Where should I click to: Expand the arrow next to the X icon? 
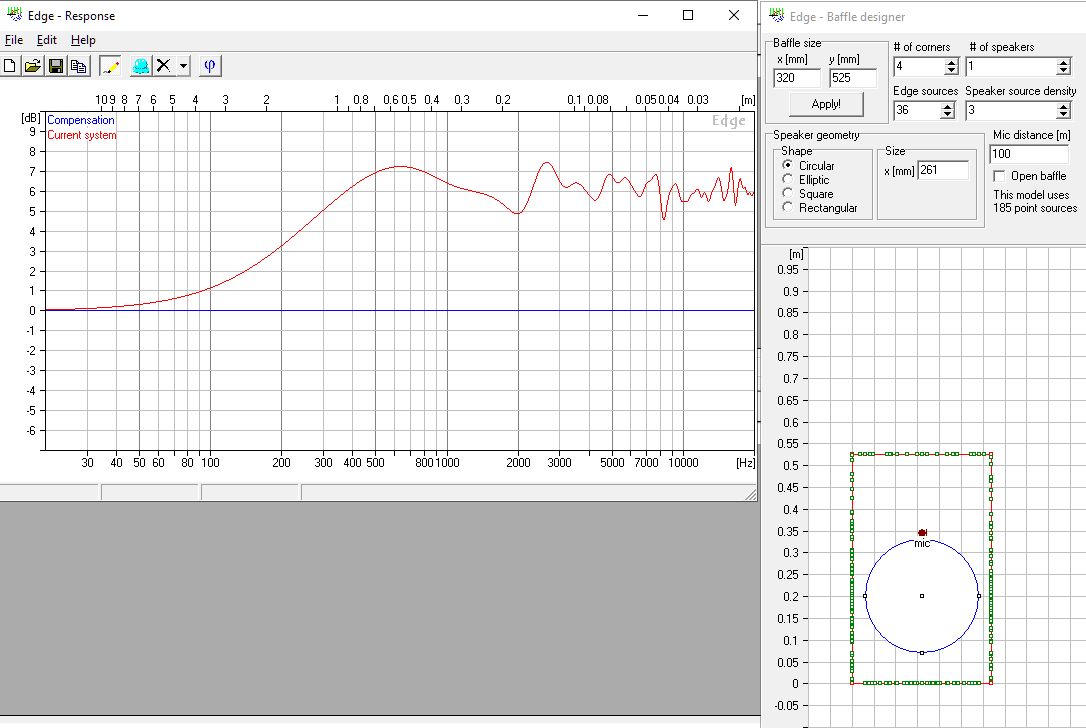coord(184,66)
